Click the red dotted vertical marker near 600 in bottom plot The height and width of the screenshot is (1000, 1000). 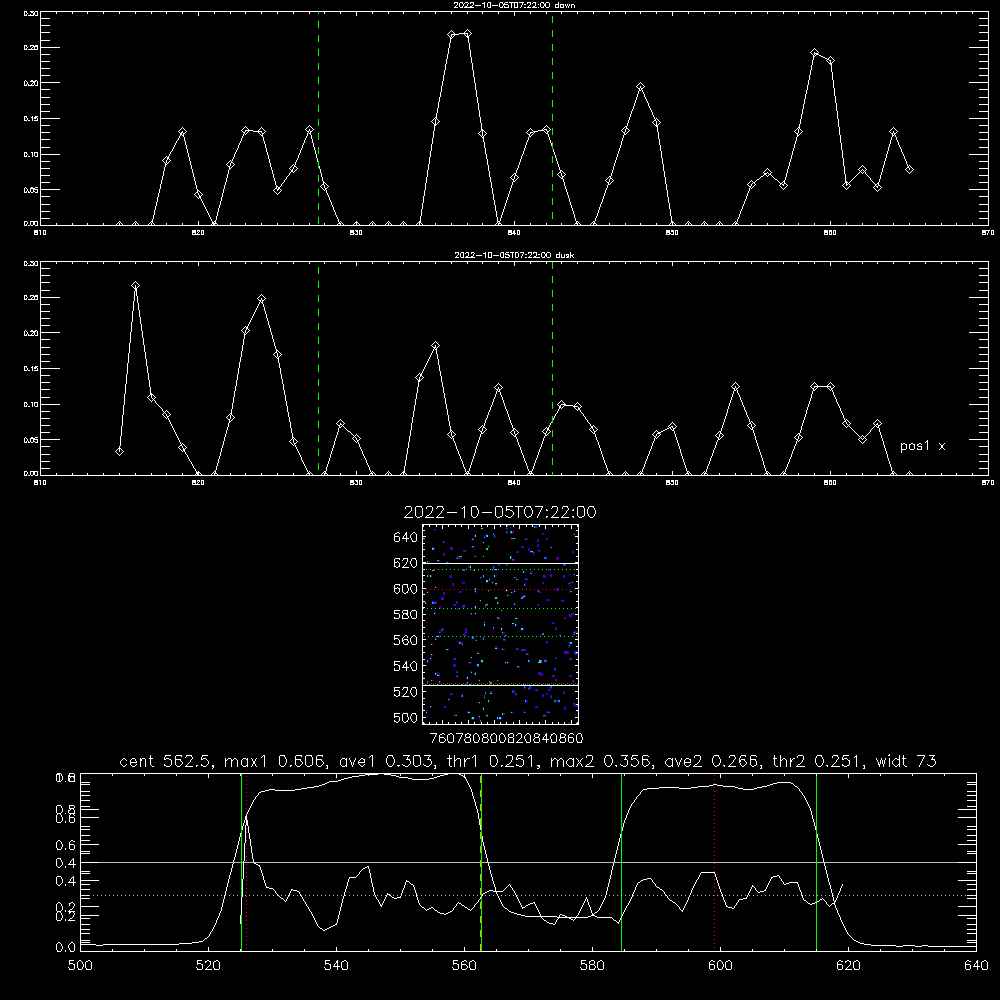[x=715, y=861]
